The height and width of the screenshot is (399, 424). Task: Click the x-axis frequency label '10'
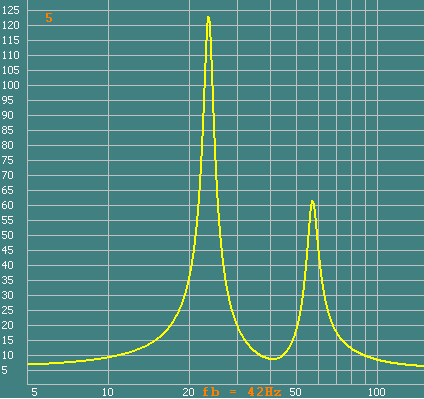(x=108, y=392)
